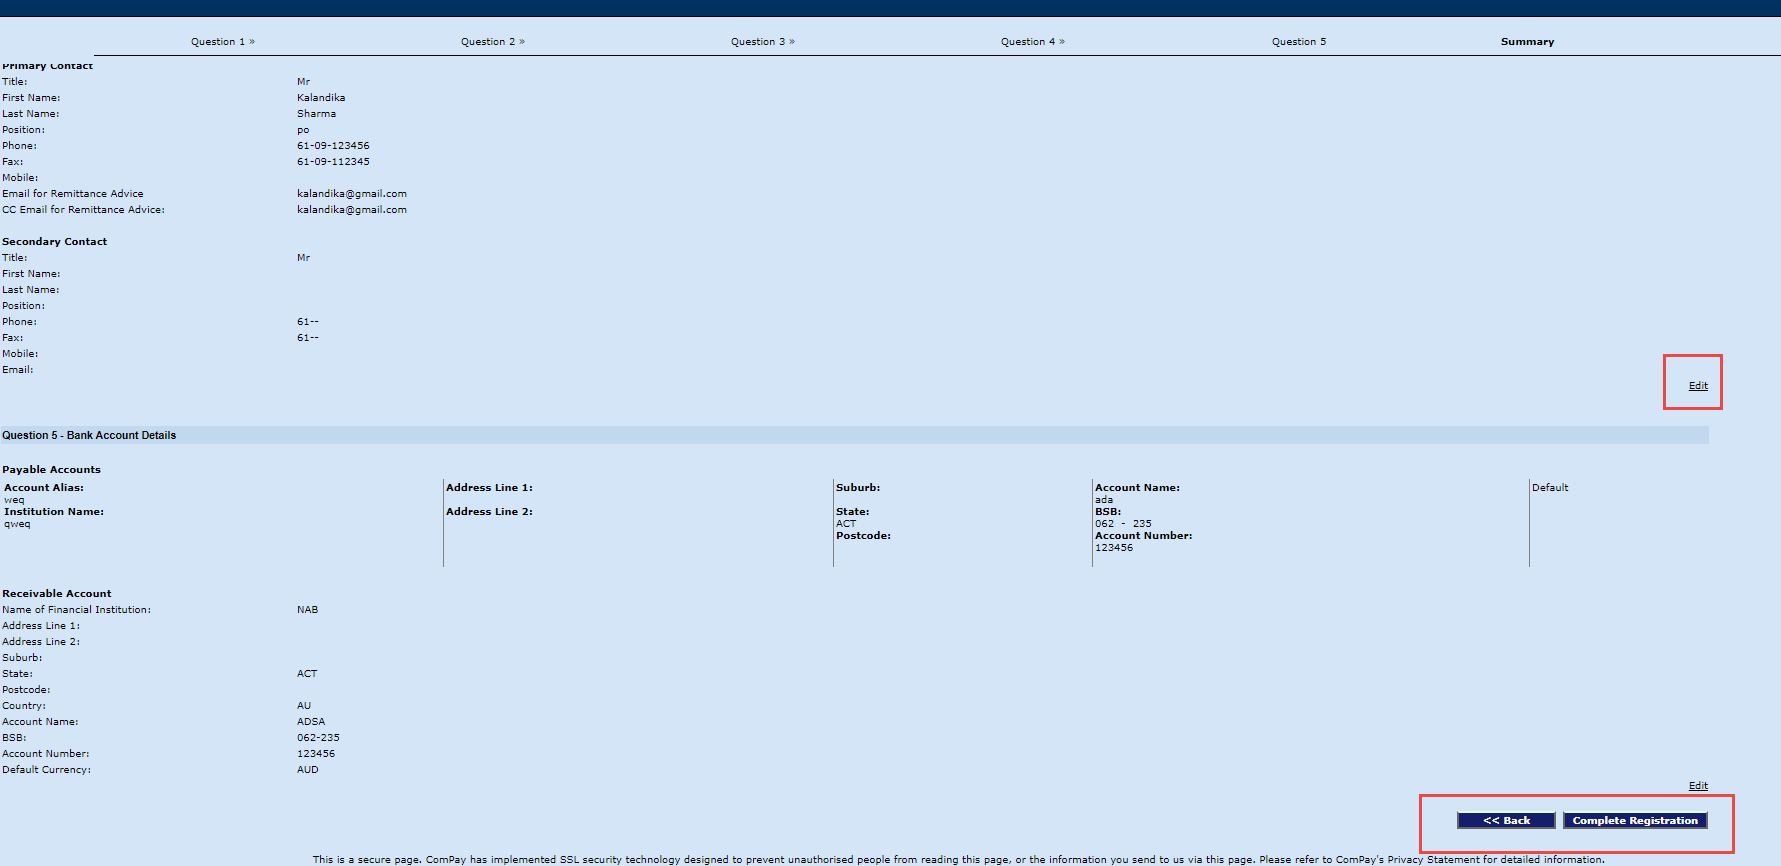Click the Default label in Payable Accounts
The image size is (1781, 866).
tap(1550, 488)
